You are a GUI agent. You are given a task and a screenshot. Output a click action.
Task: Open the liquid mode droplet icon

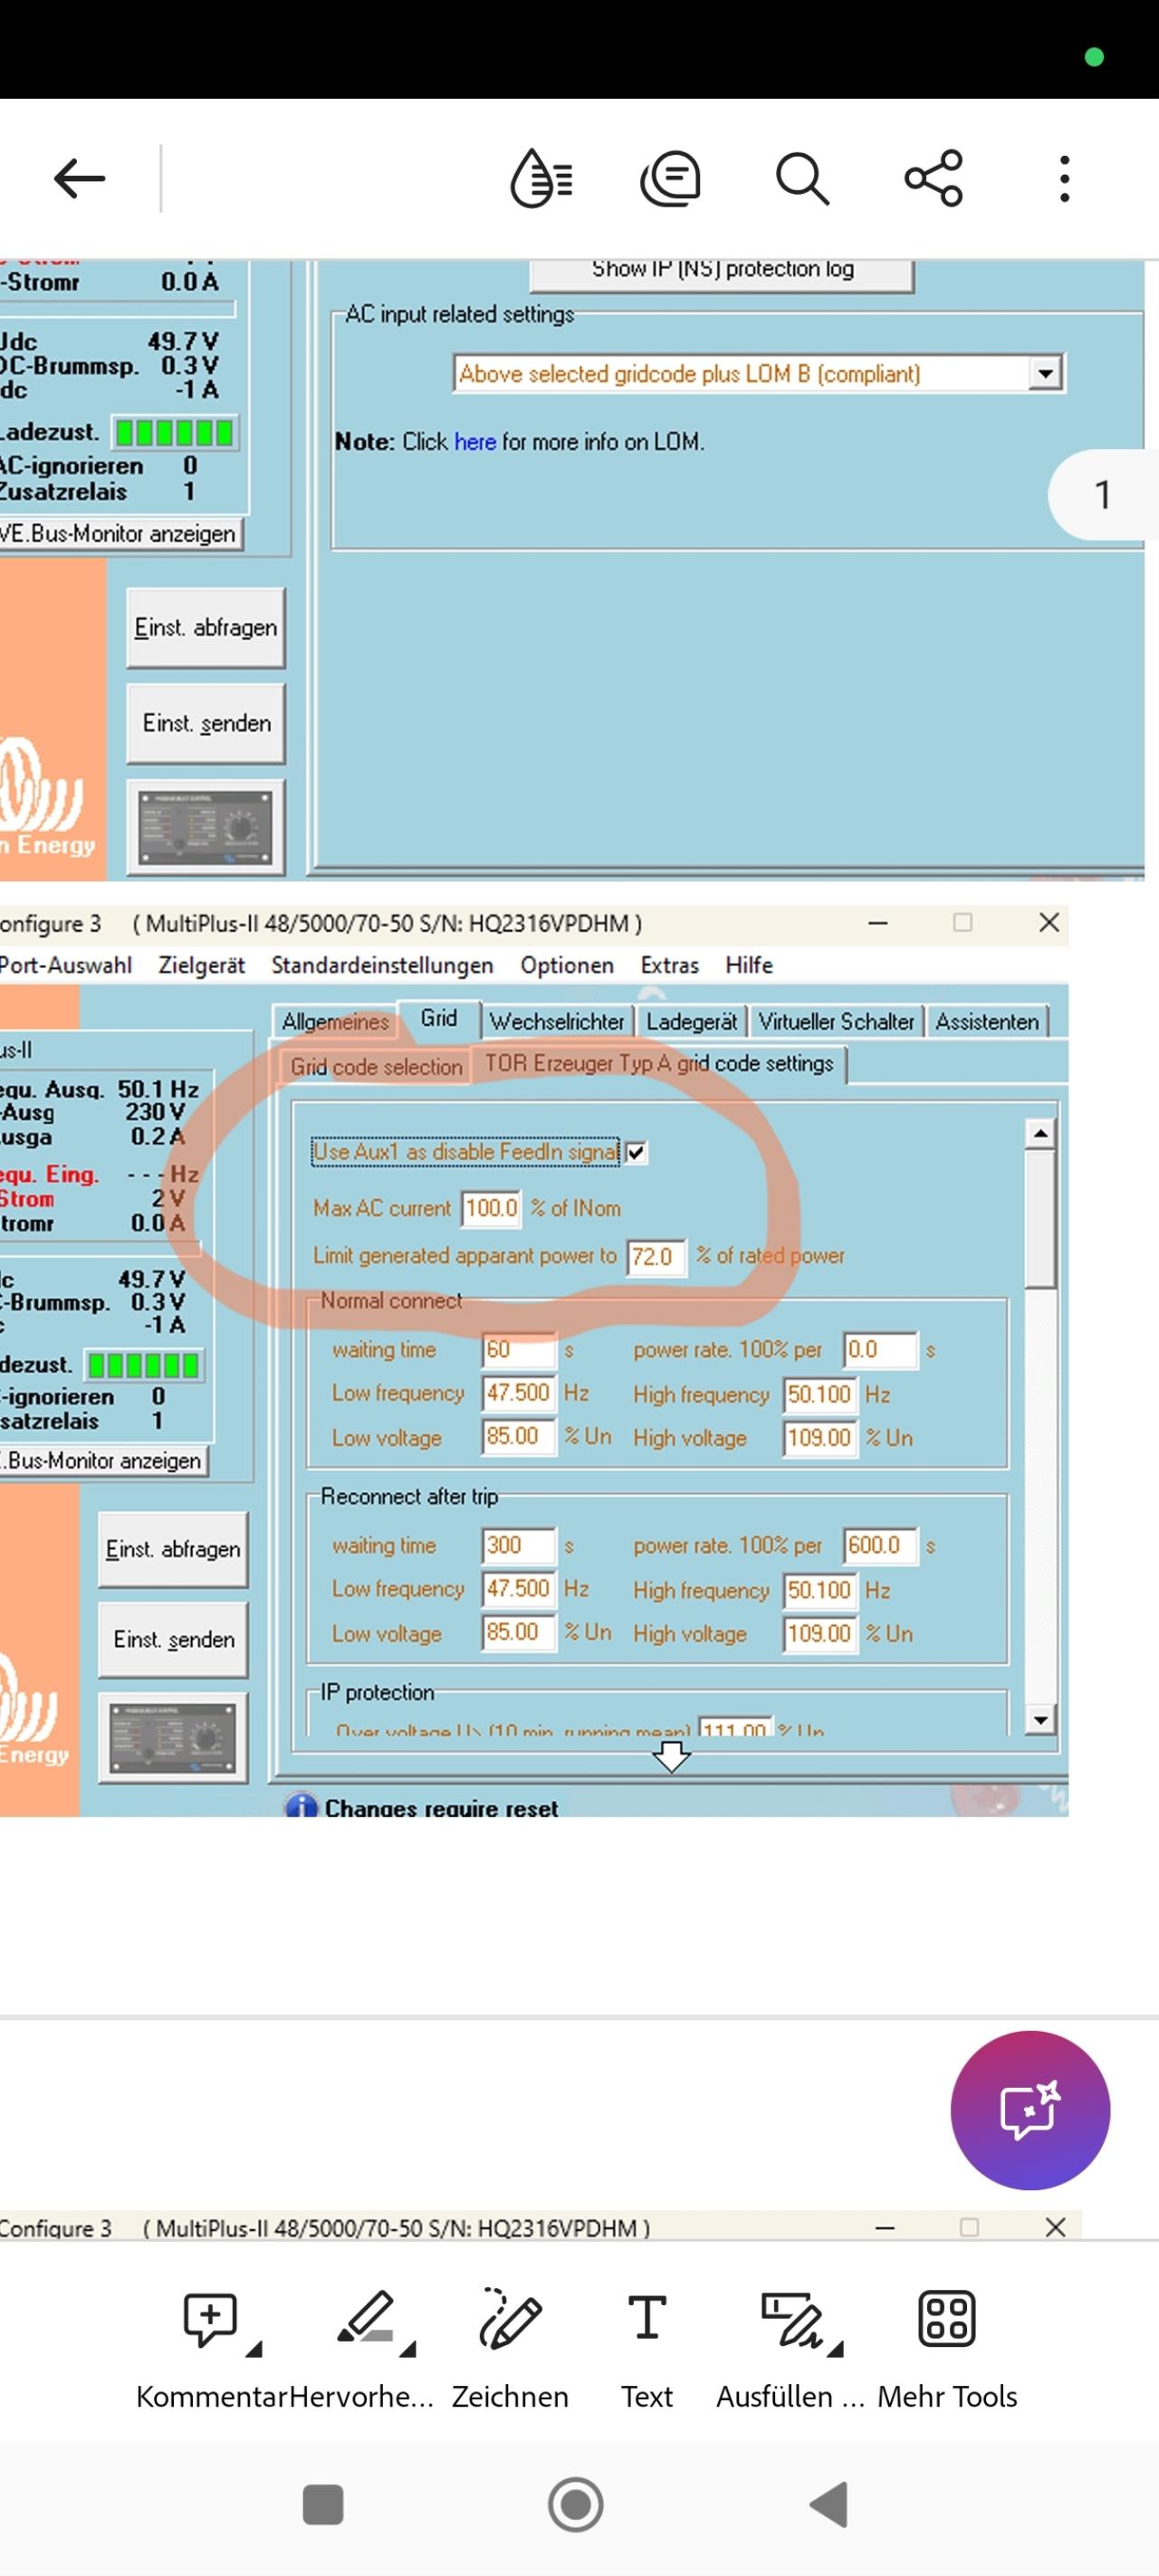coord(541,179)
